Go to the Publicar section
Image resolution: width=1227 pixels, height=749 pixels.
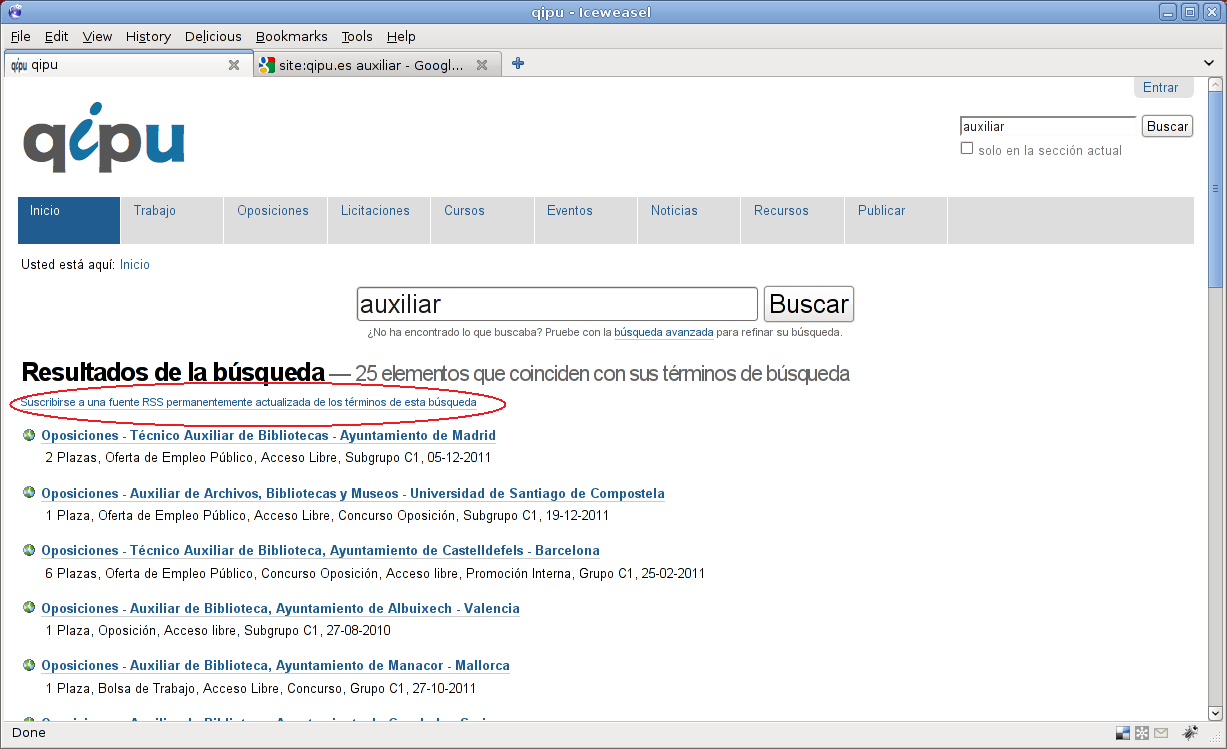click(897, 220)
